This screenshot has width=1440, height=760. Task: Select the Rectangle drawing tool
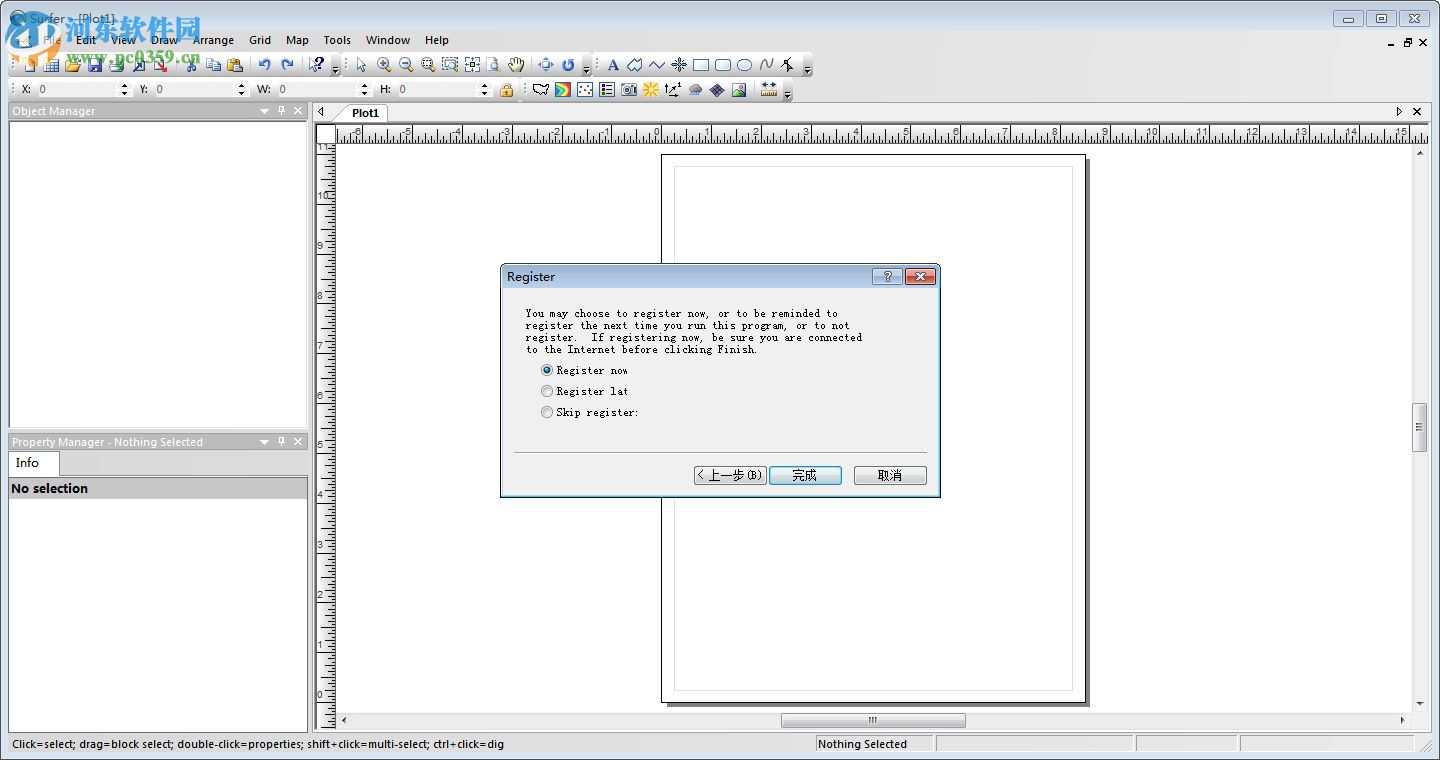pos(701,65)
